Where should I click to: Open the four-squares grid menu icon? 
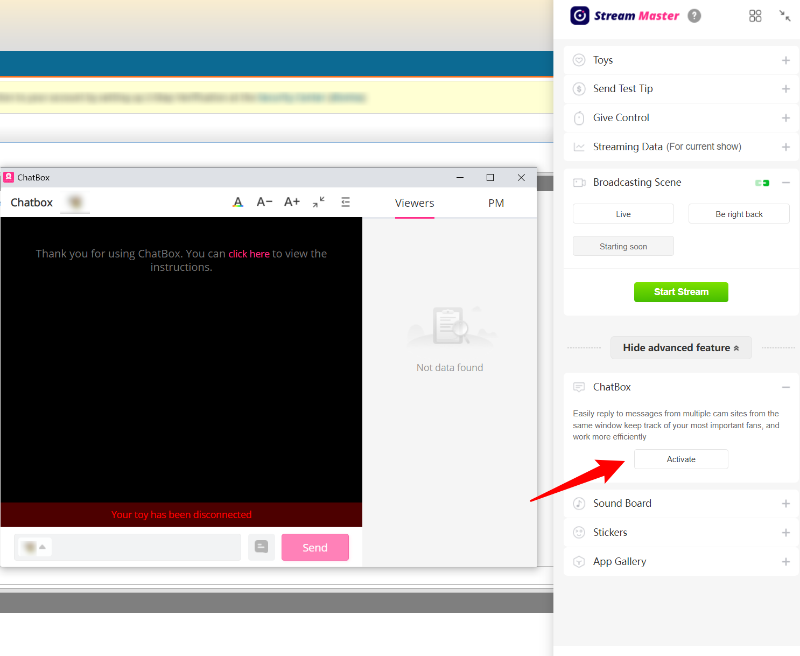tap(755, 16)
